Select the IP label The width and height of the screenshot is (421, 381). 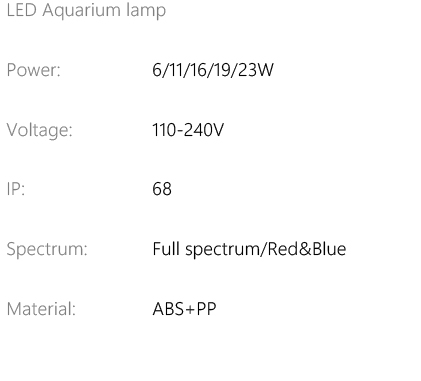[16, 189]
